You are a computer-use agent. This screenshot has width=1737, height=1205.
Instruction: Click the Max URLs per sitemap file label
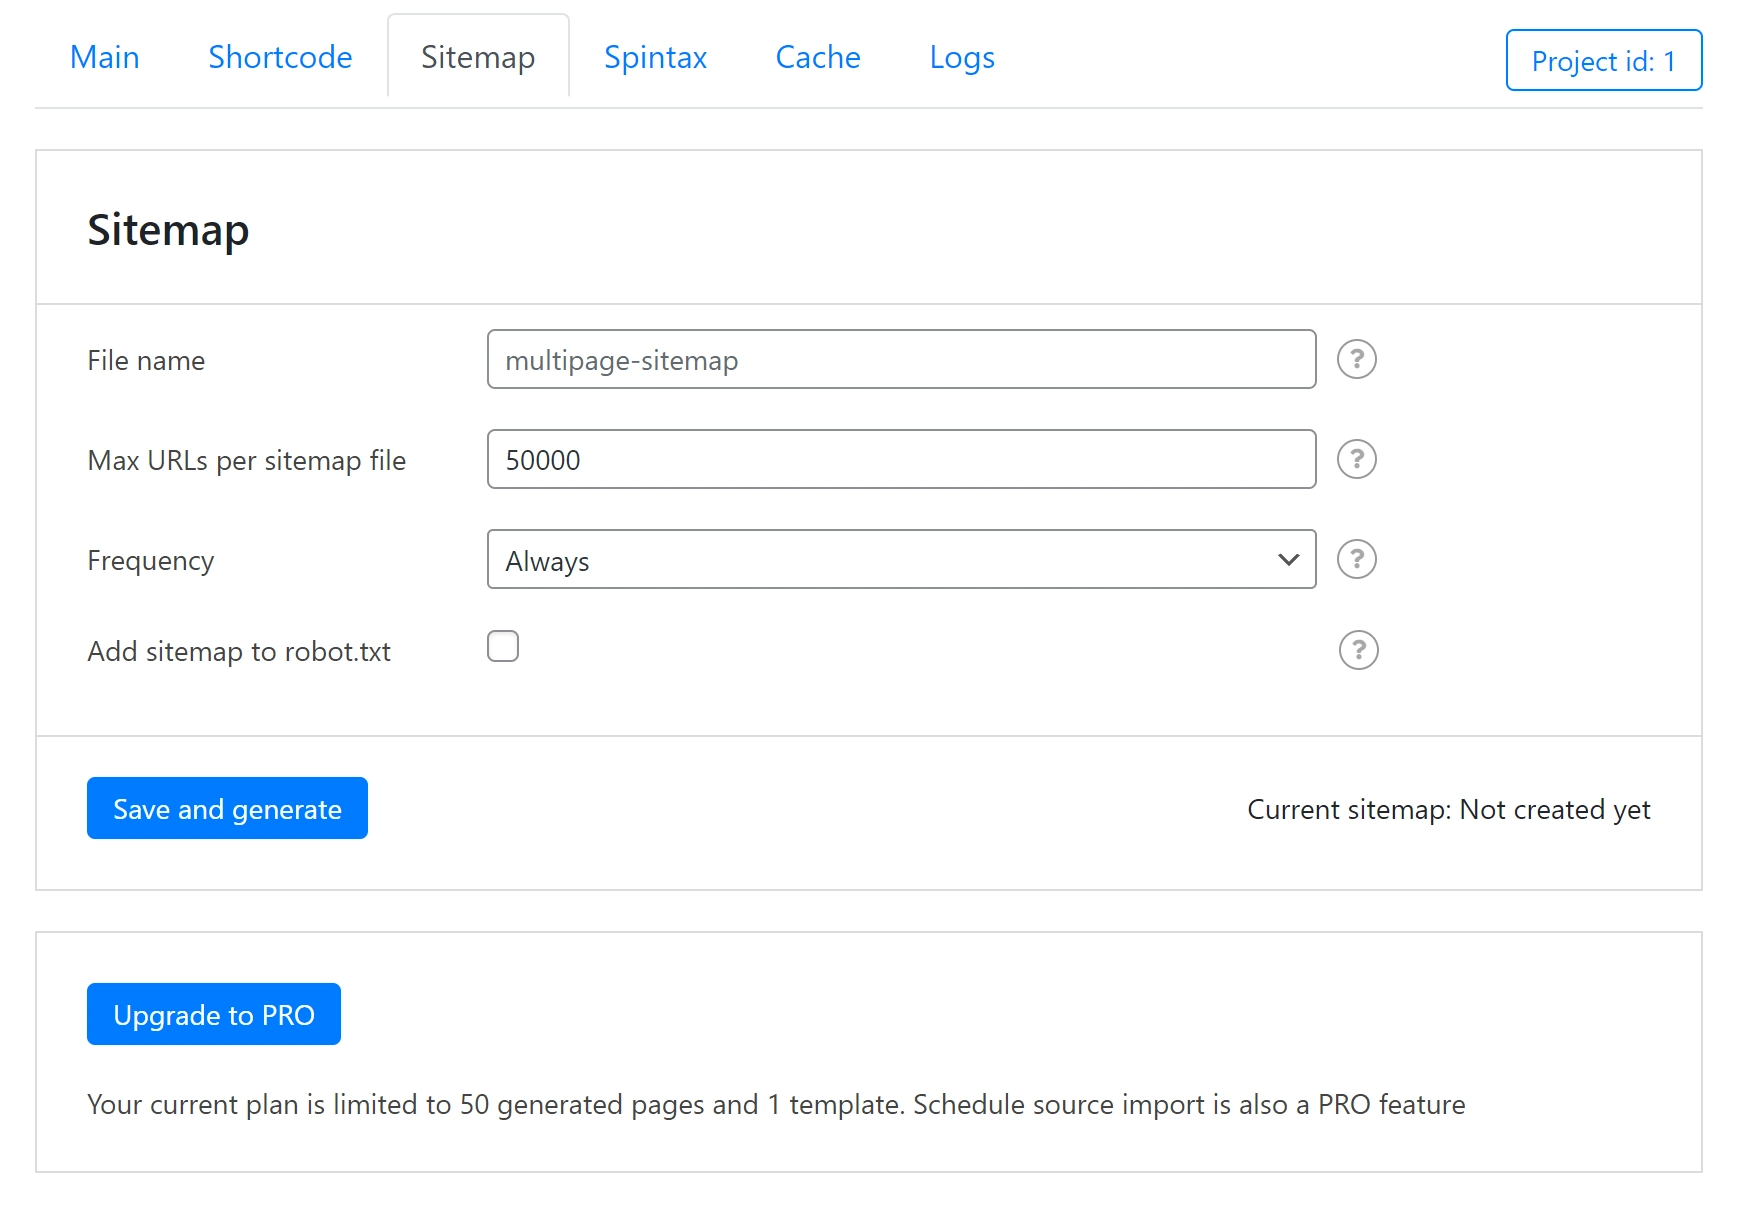(x=247, y=460)
